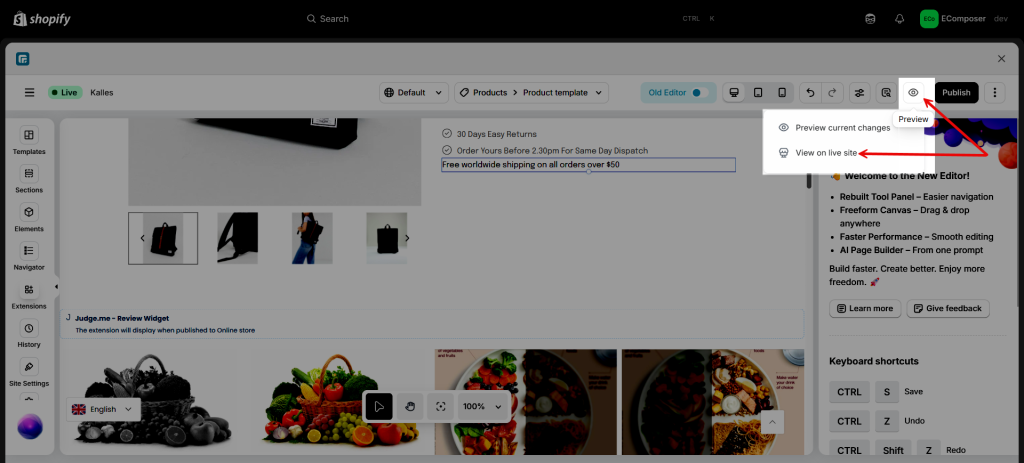Click the purple AI orb icon
The width and height of the screenshot is (1024, 463).
coord(29,426)
